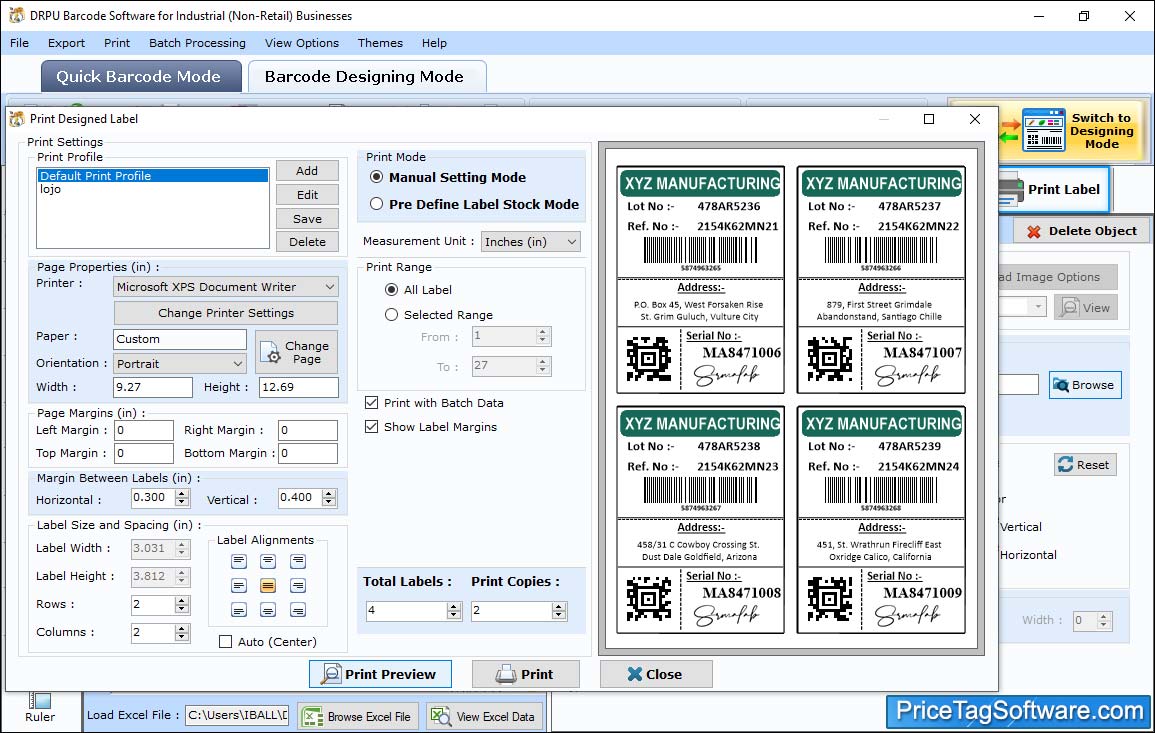Select highlighted middle-center label alignment icon
This screenshot has width=1155, height=733.
pos(268,586)
